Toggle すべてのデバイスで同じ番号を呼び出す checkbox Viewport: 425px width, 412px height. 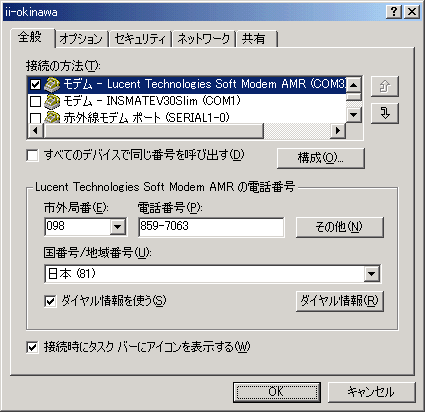pyautogui.click(x=32, y=156)
